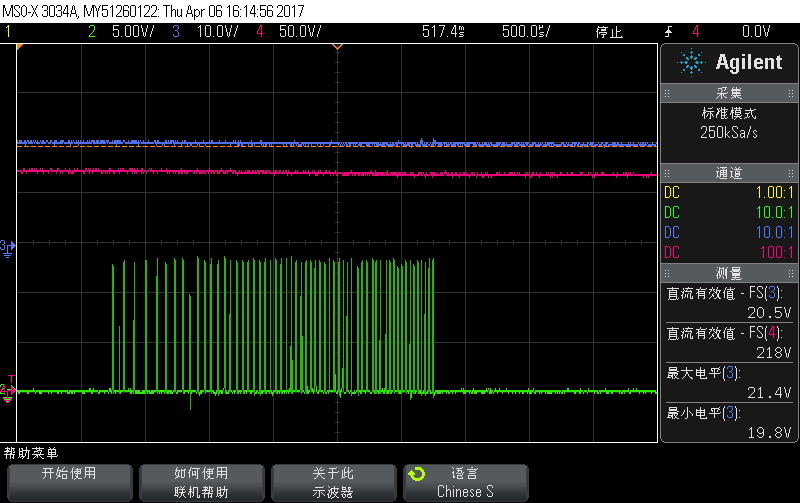Open the 如何使用联机帮助 softkey
This screenshot has width=800, height=503.
point(202,482)
